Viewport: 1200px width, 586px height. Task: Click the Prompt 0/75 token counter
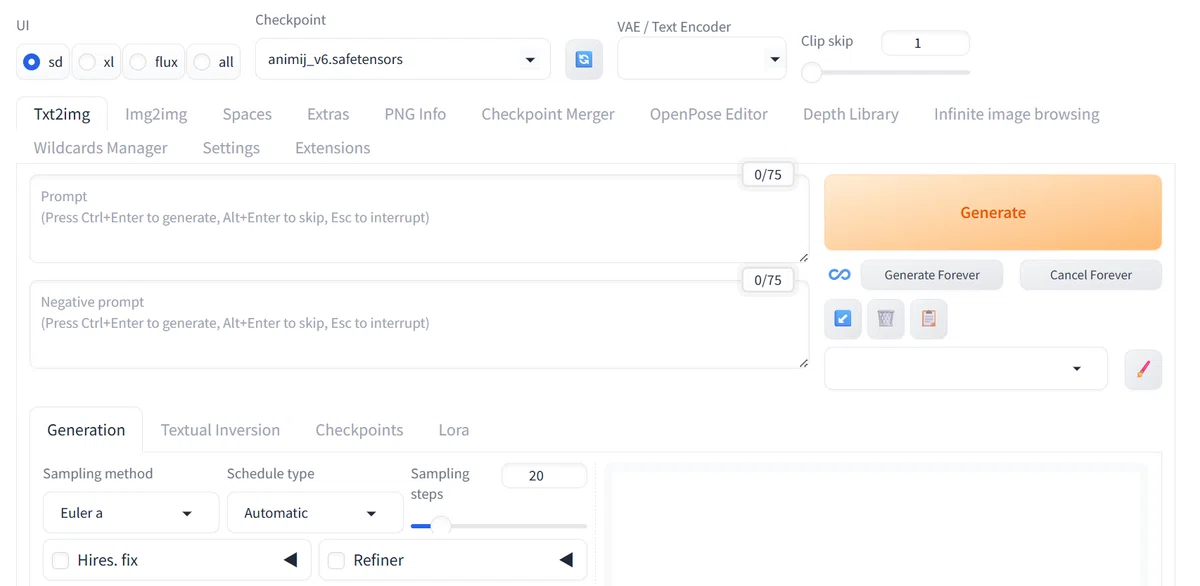tap(768, 175)
